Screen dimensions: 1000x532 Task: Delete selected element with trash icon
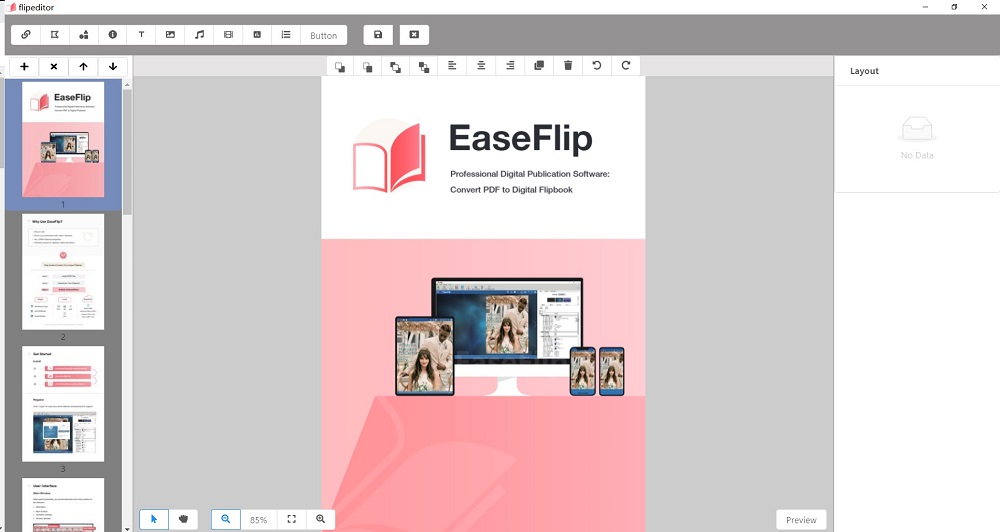pyautogui.click(x=568, y=66)
